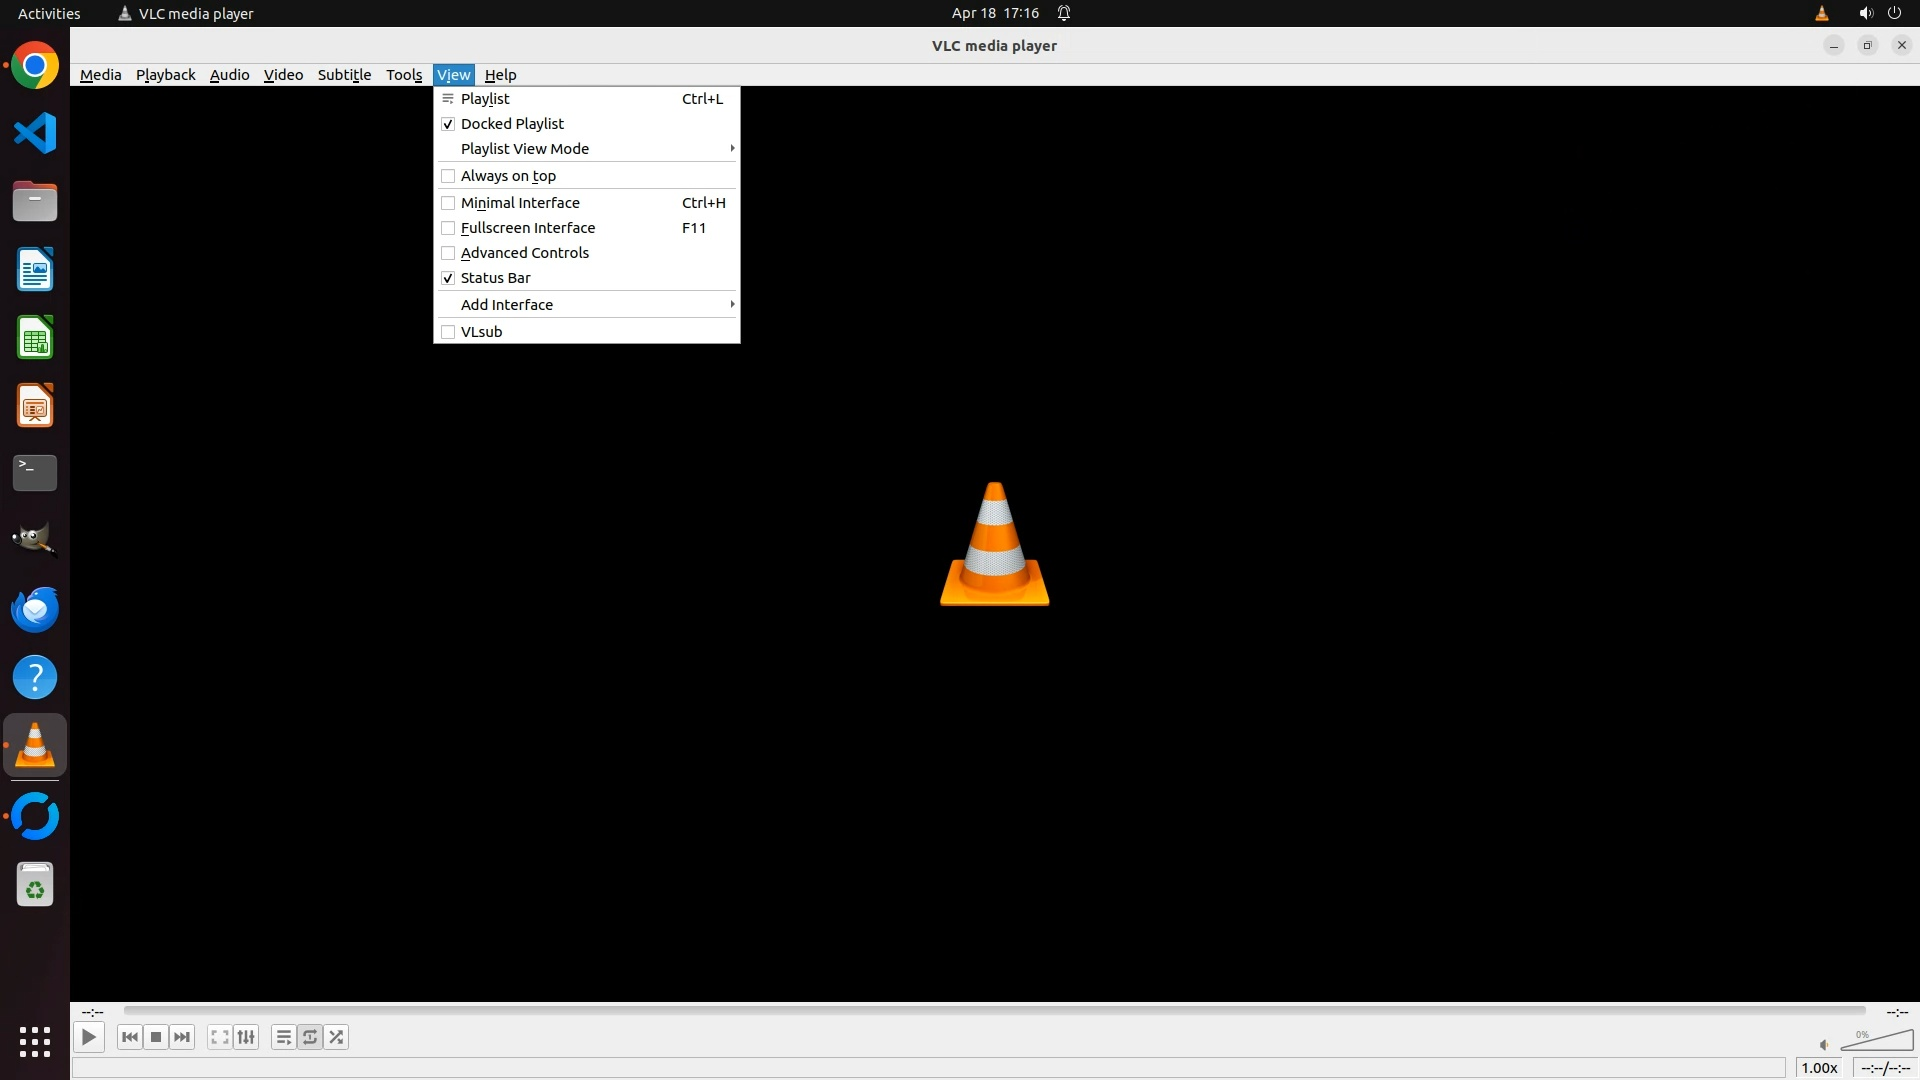Open the Tools menu

[404, 75]
